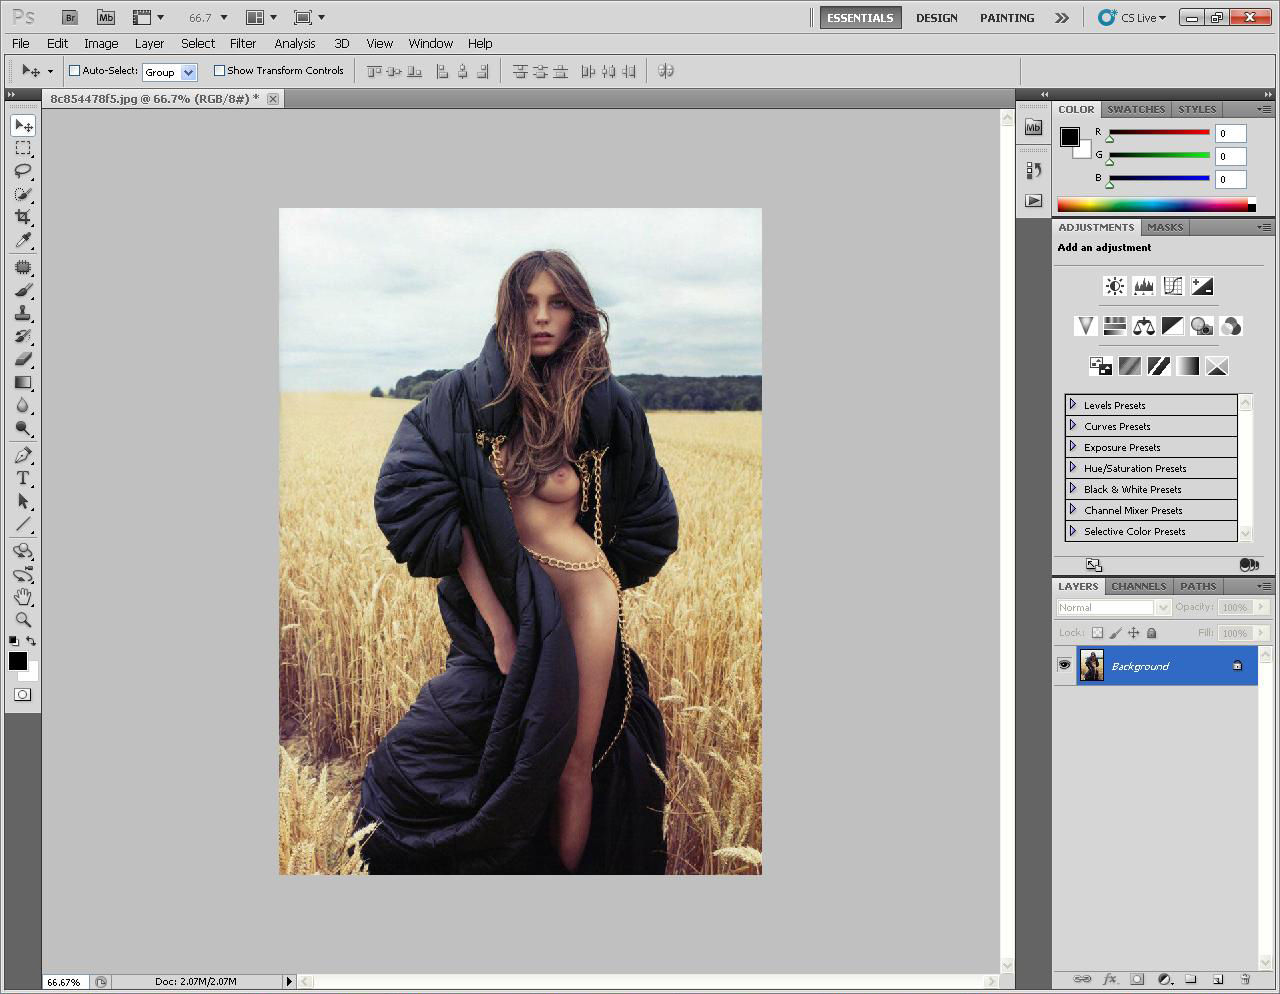Add a Levels adjustment

[1143, 286]
